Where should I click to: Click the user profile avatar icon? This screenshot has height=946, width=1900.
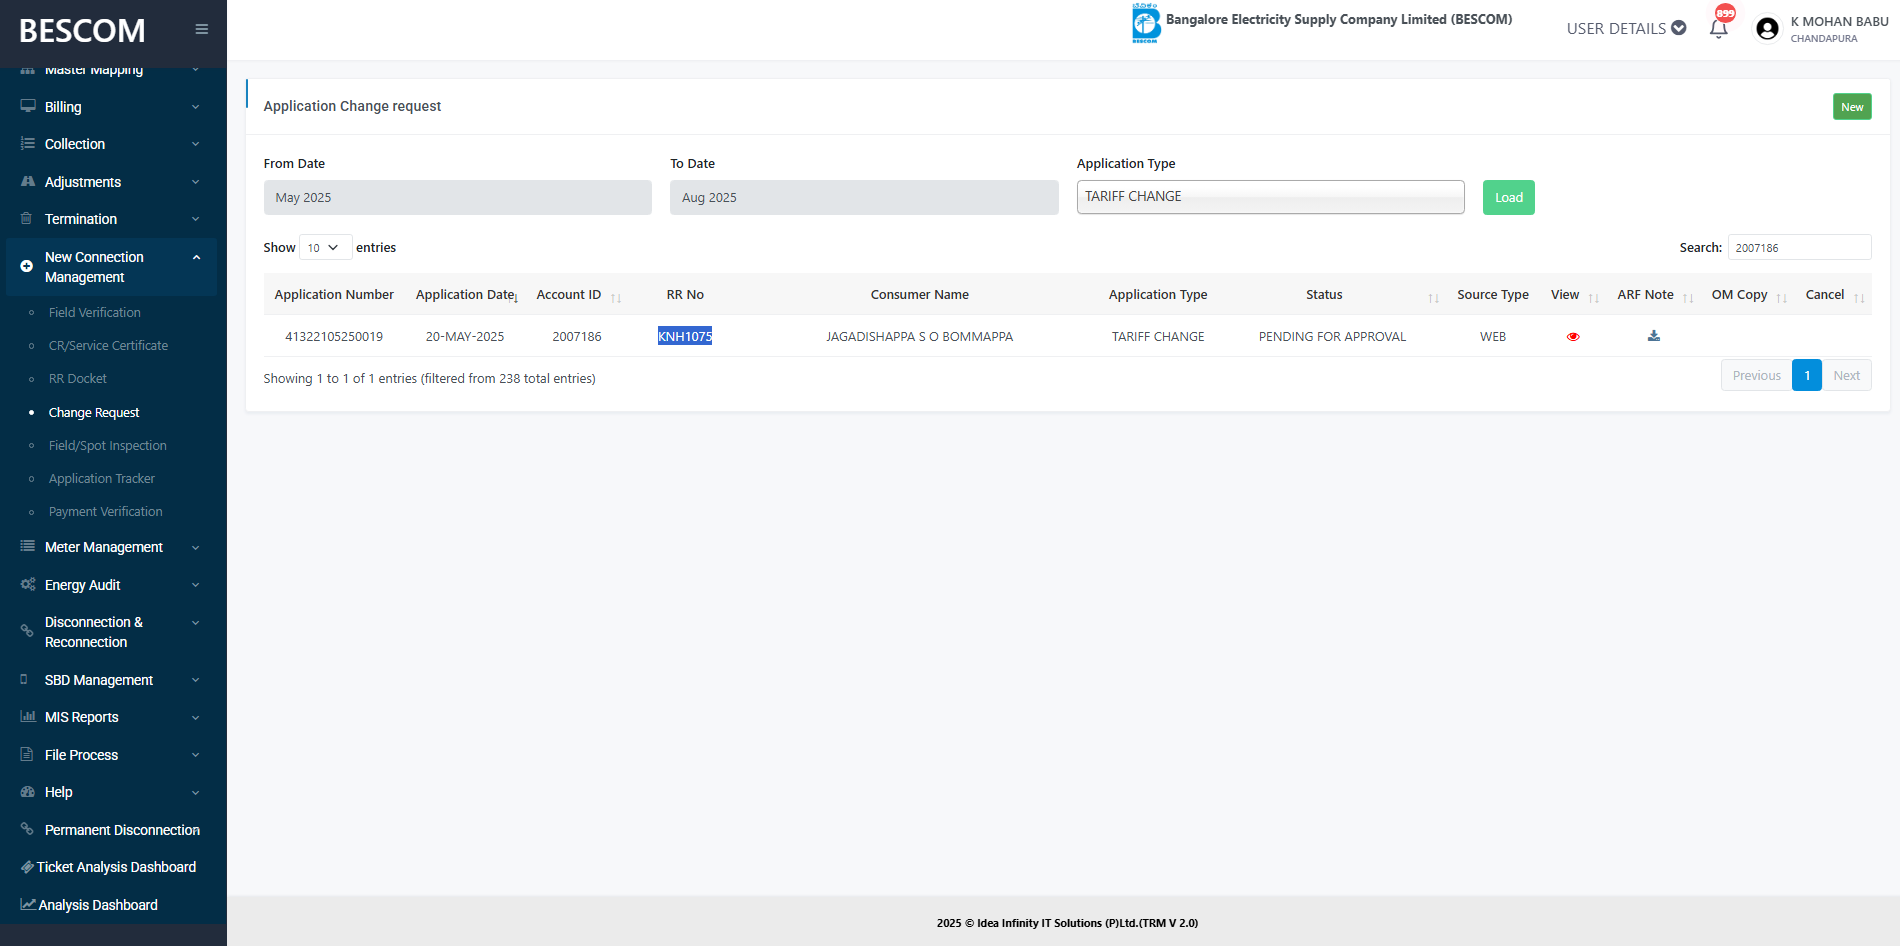click(1767, 29)
